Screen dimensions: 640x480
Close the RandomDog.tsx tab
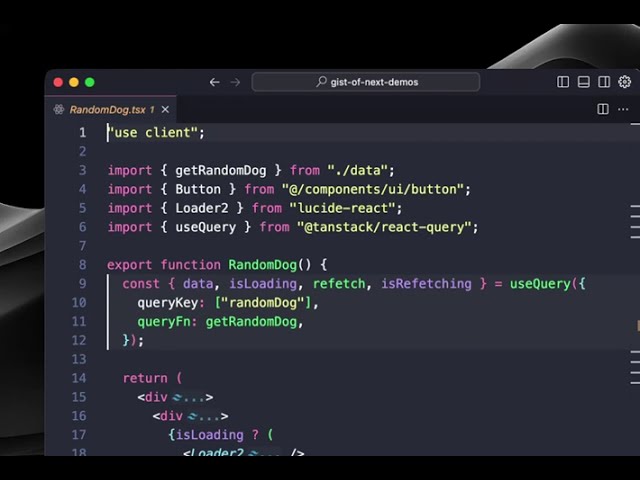coord(165,109)
